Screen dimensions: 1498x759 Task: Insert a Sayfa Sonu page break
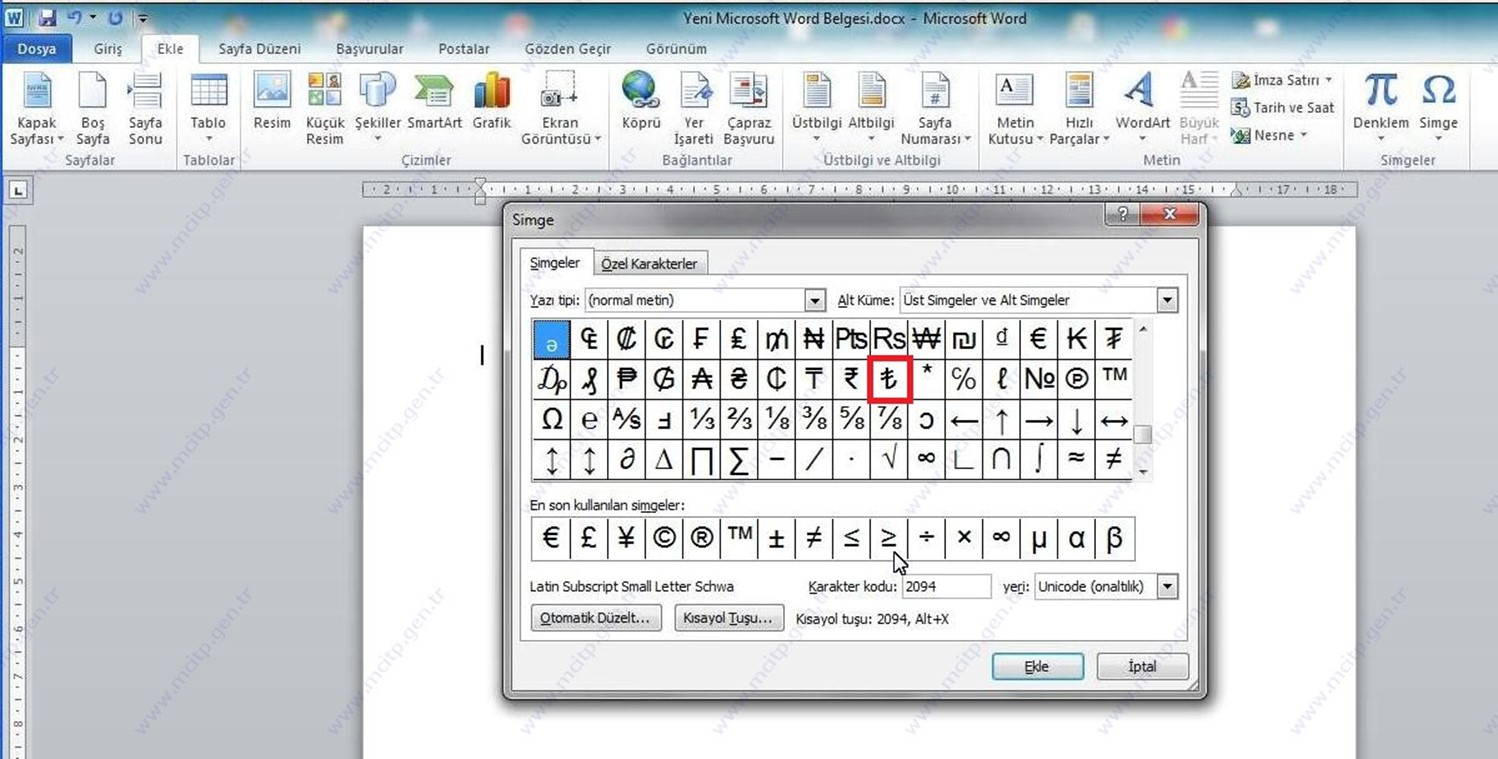coord(145,109)
